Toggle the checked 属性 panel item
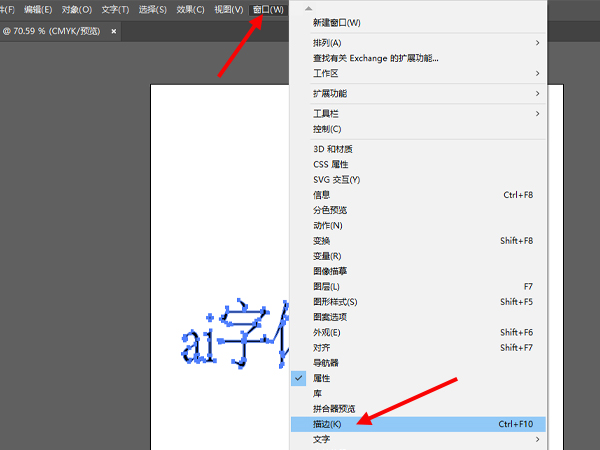This screenshot has height=450, width=600. (321, 378)
